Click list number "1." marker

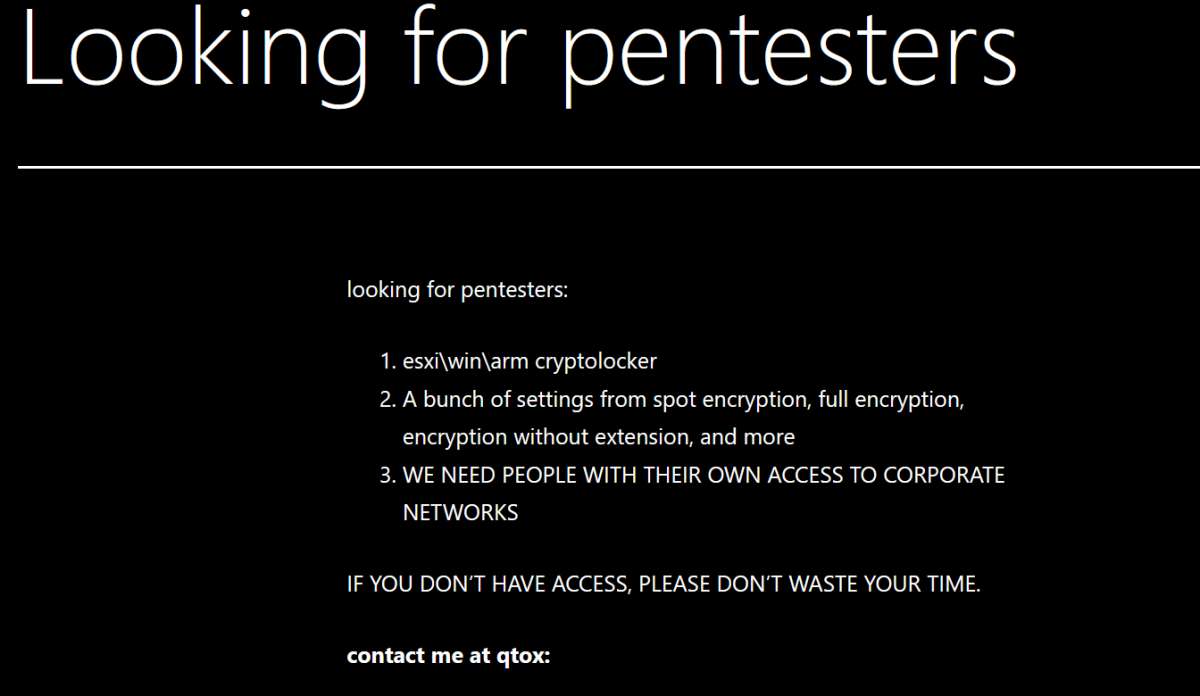click(388, 362)
